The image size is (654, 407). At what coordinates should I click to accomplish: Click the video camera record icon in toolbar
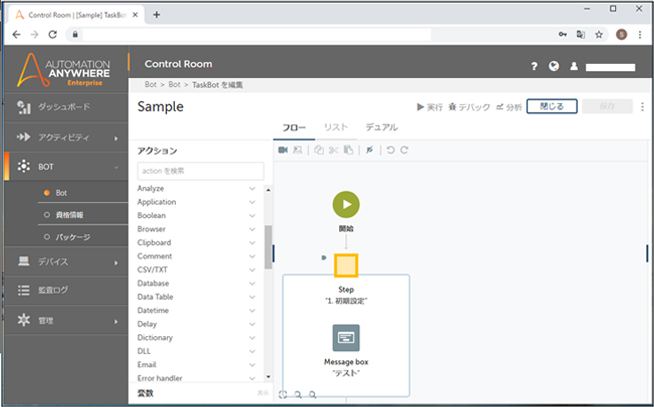(x=283, y=149)
